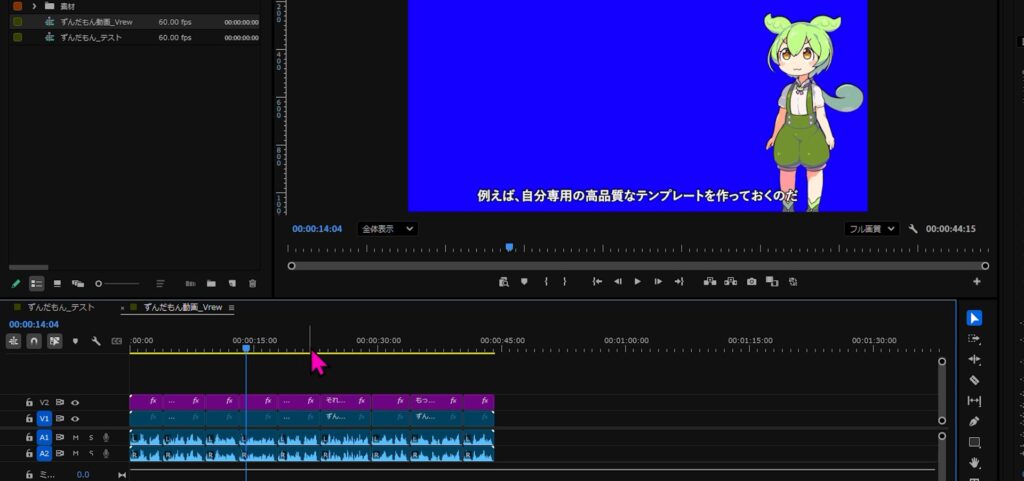Select the Pen tool in tools panel

pos(975,421)
